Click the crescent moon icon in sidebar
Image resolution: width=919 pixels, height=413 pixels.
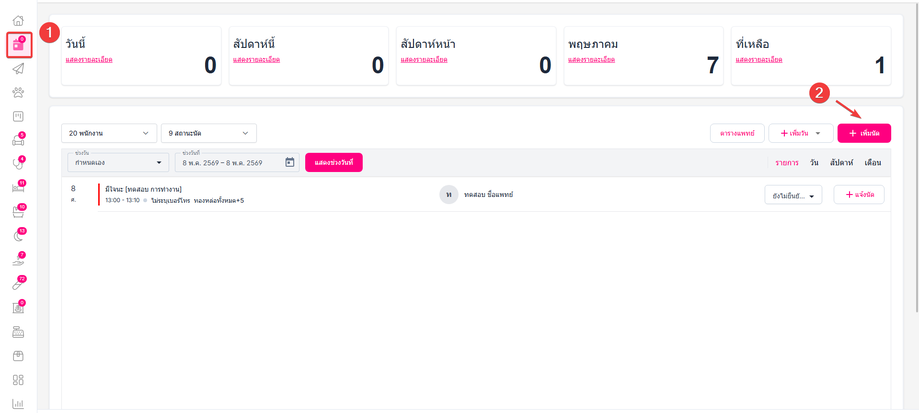pyautogui.click(x=18, y=235)
